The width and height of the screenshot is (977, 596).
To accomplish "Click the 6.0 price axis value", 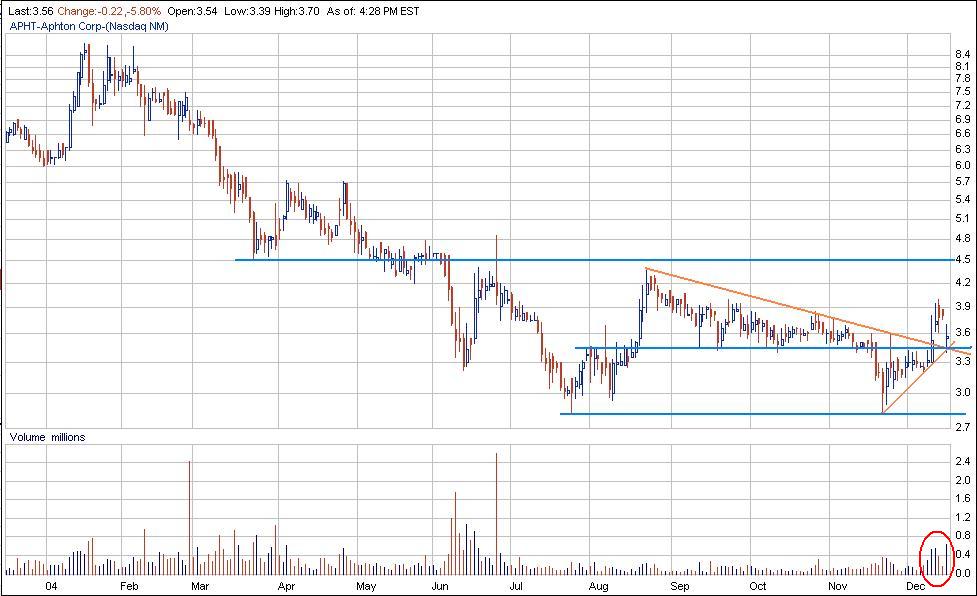I will point(962,166).
